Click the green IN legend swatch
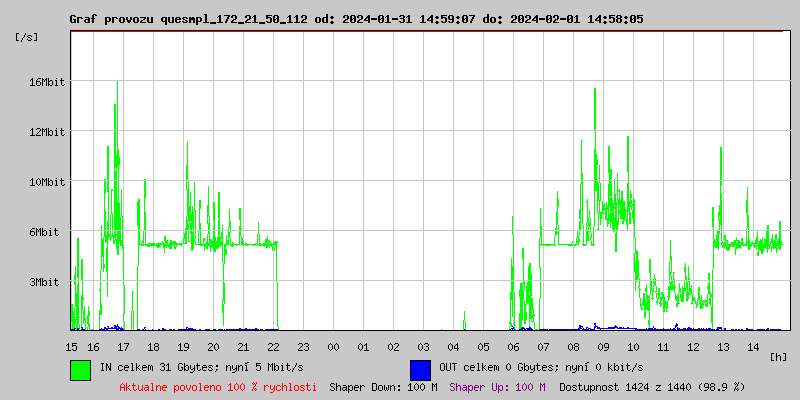The height and width of the screenshot is (400, 800). (80, 369)
